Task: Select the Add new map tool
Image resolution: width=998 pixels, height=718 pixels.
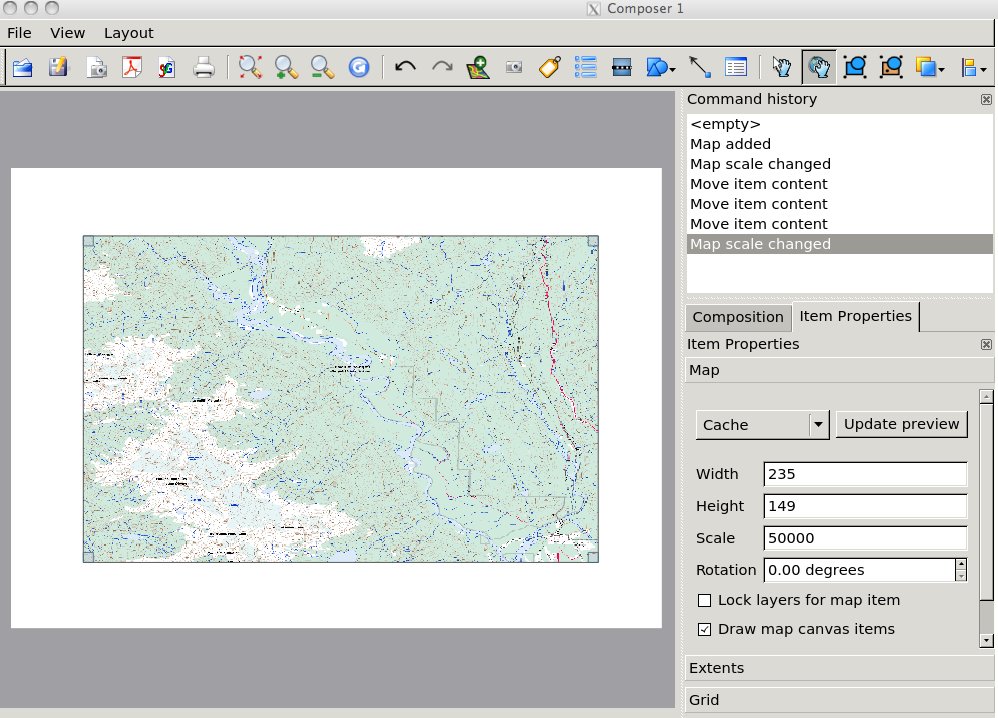Action: pos(478,67)
